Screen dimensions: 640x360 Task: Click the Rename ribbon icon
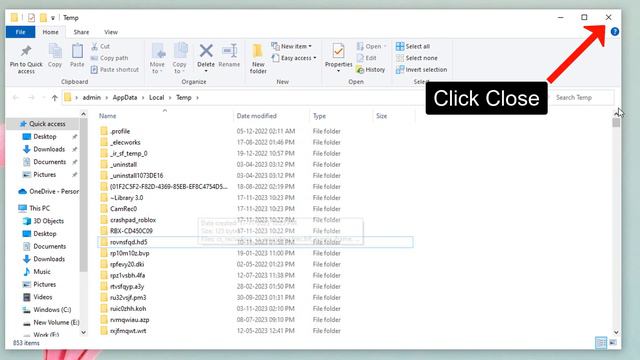pos(229,51)
